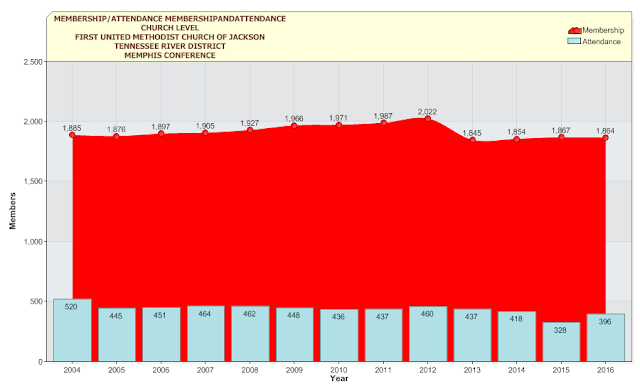Click the 2016 membership marker 1,864
The height and width of the screenshot is (391, 640).
coord(606,138)
